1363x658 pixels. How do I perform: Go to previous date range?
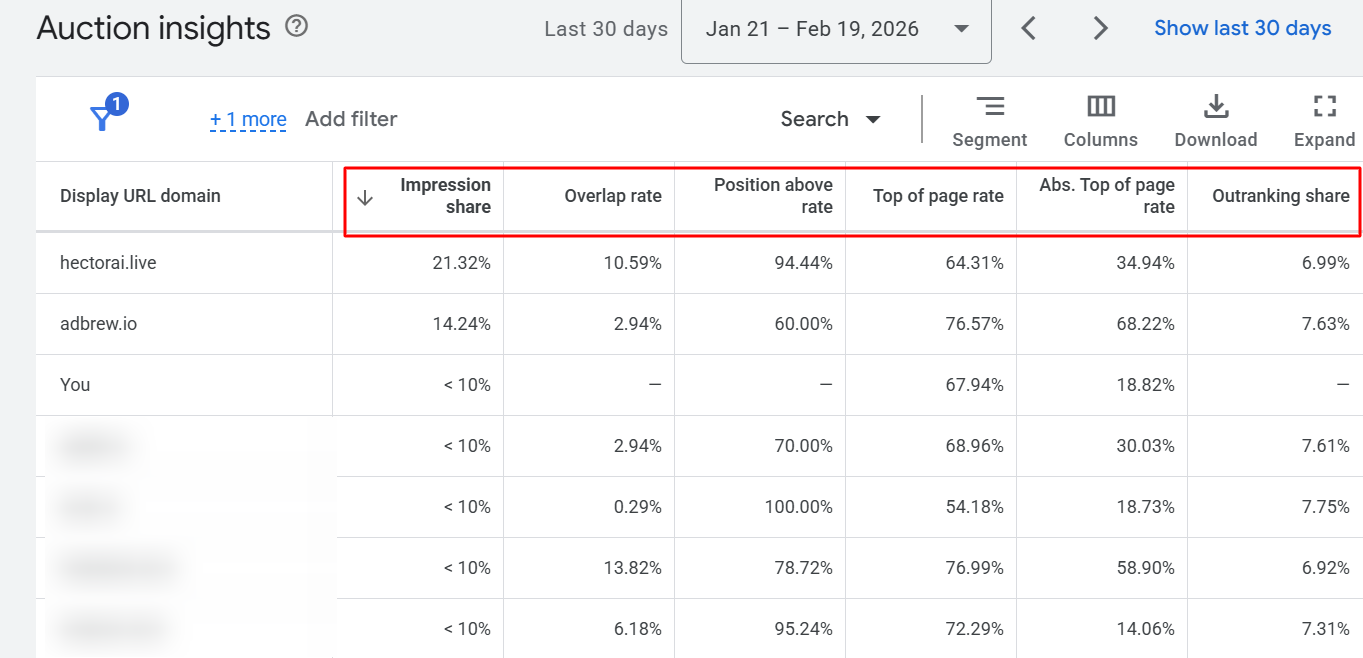(1028, 29)
